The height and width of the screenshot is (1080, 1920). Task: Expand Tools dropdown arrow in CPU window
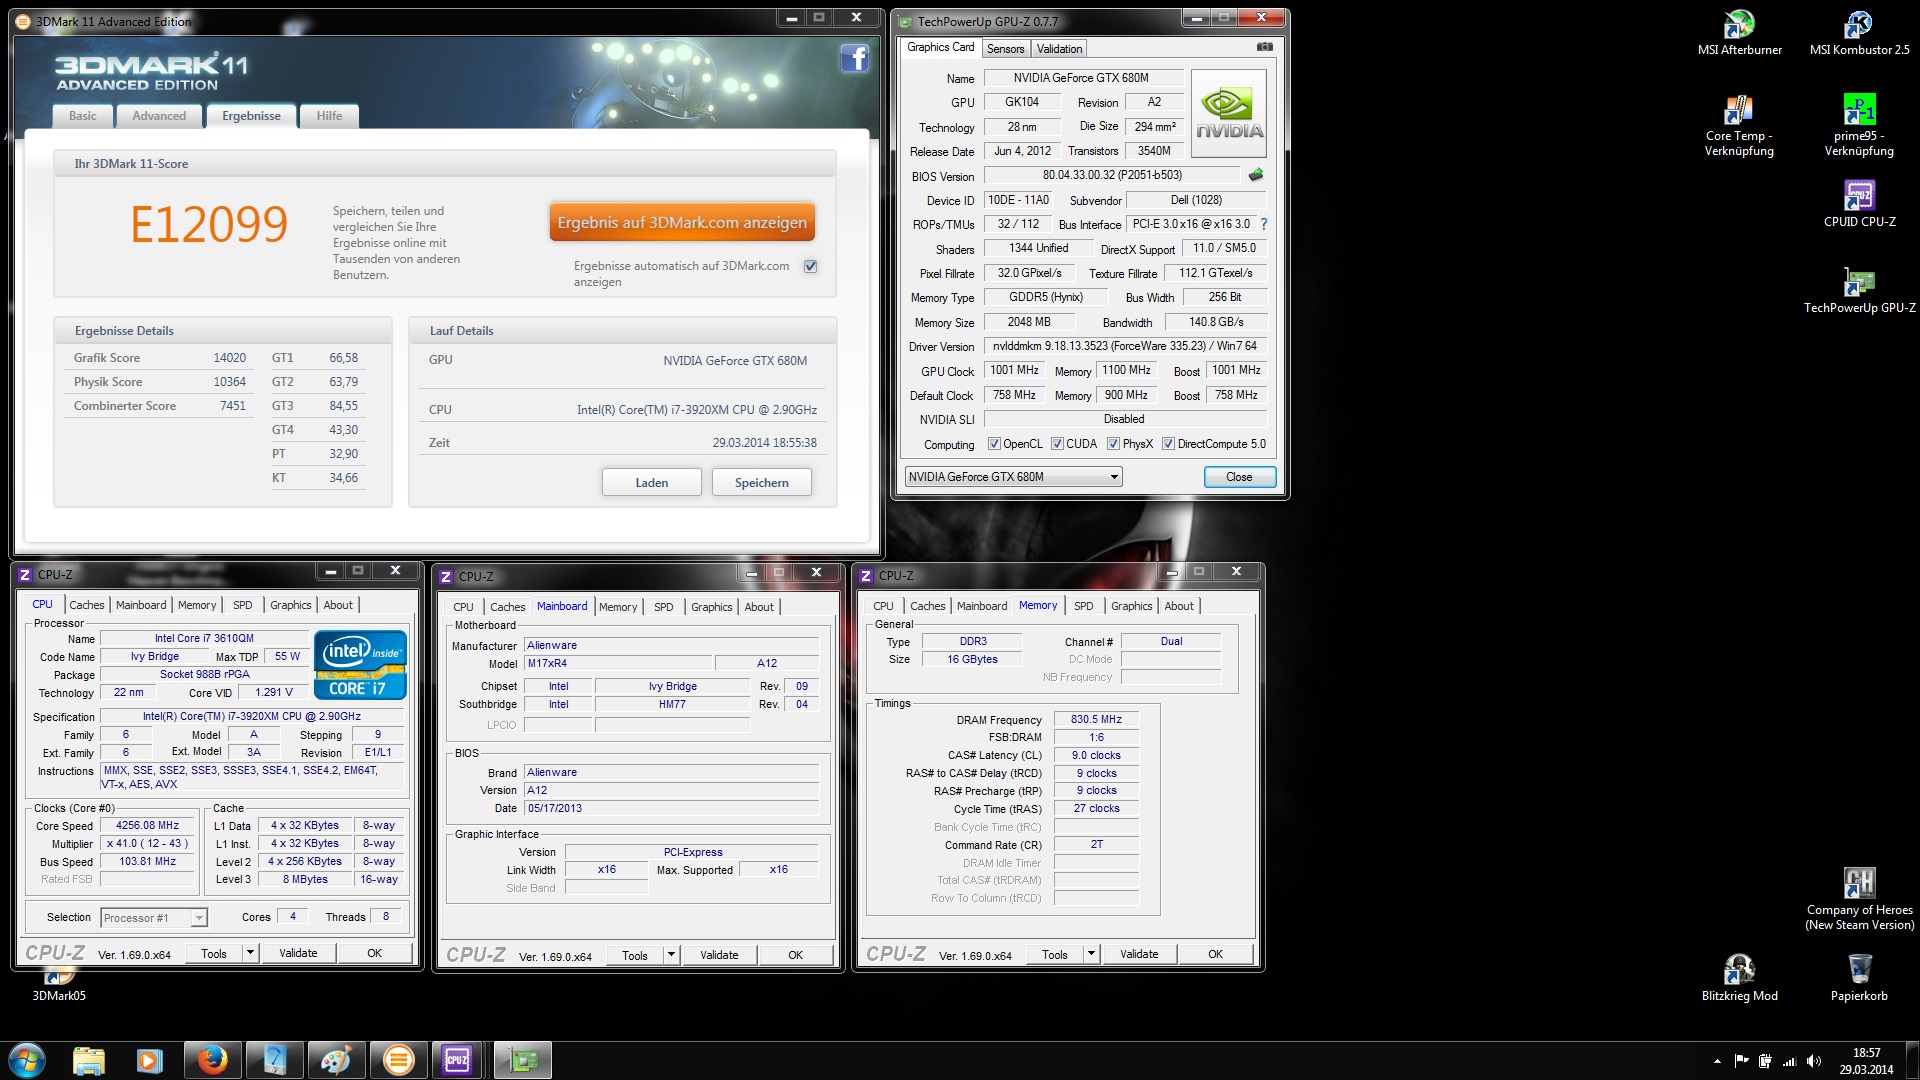pyautogui.click(x=250, y=953)
